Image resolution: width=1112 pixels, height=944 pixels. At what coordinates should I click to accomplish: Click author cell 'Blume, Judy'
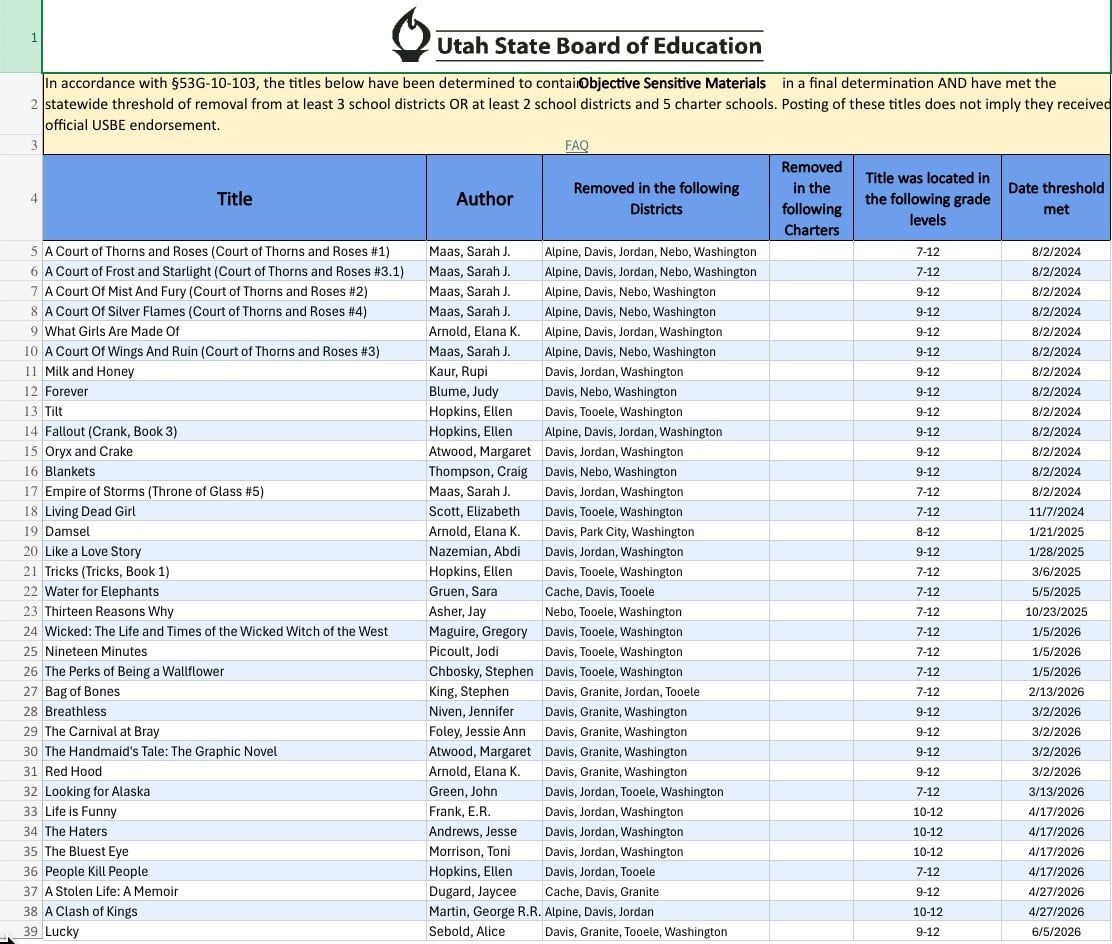484,392
